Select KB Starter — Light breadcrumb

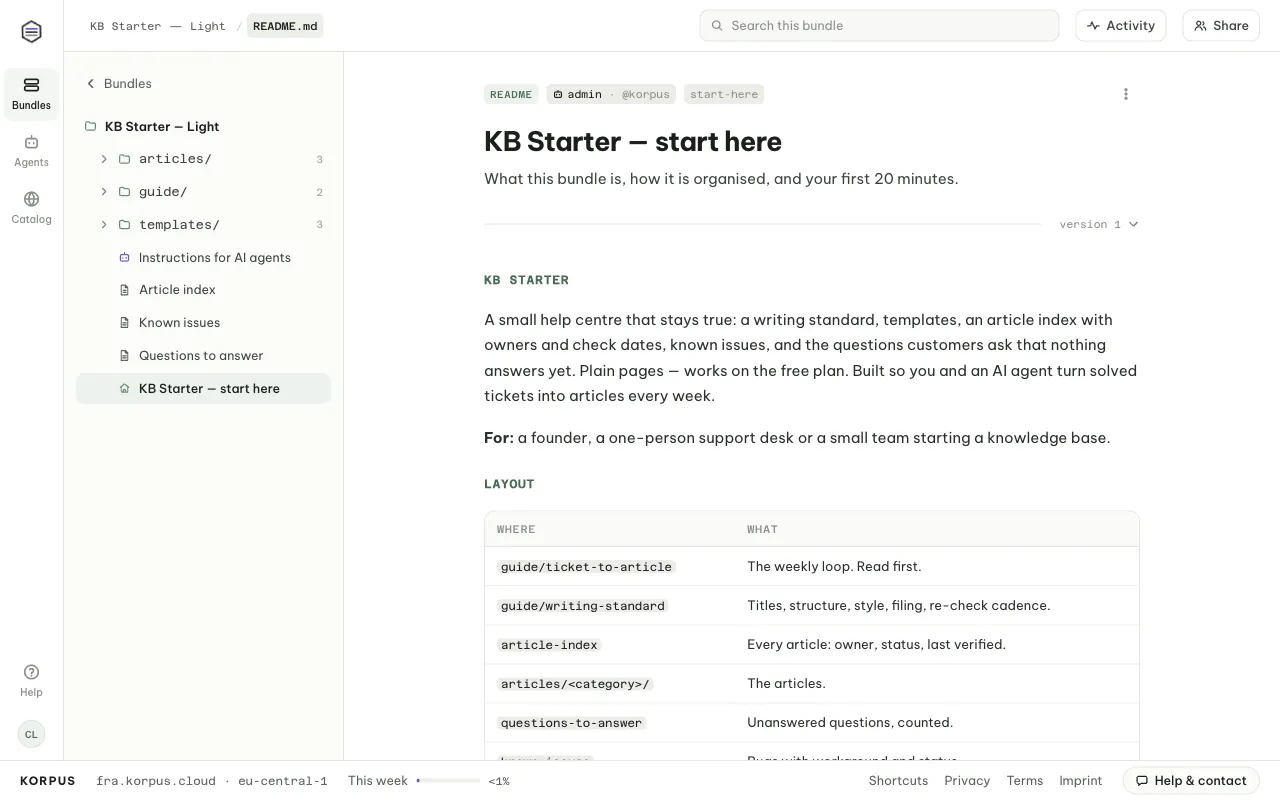point(158,26)
